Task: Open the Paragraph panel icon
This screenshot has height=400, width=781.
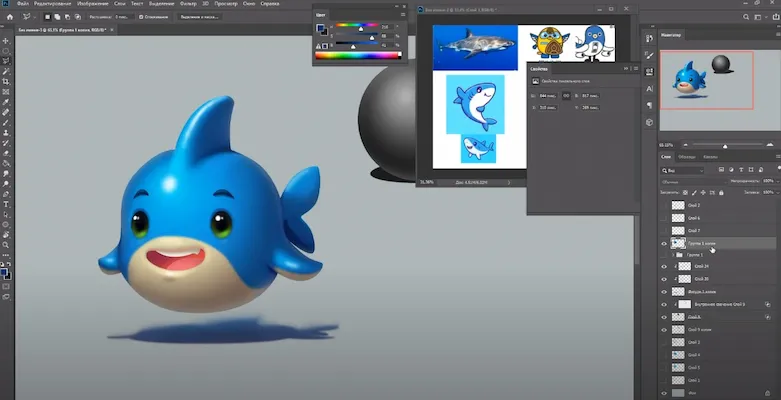Action: tap(649, 104)
